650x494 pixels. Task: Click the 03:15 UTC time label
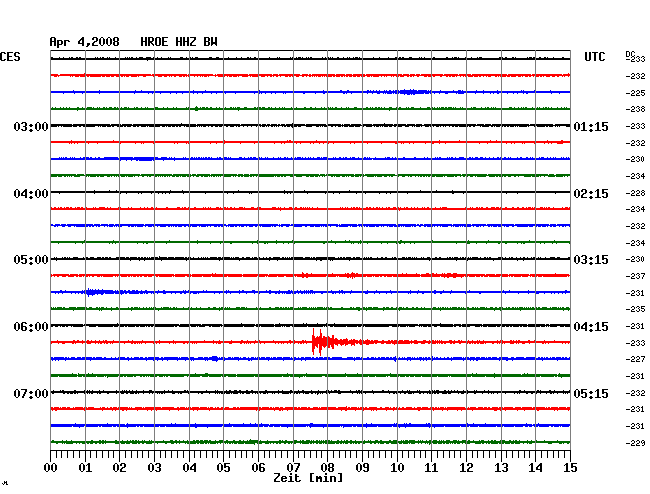pos(591,260)
